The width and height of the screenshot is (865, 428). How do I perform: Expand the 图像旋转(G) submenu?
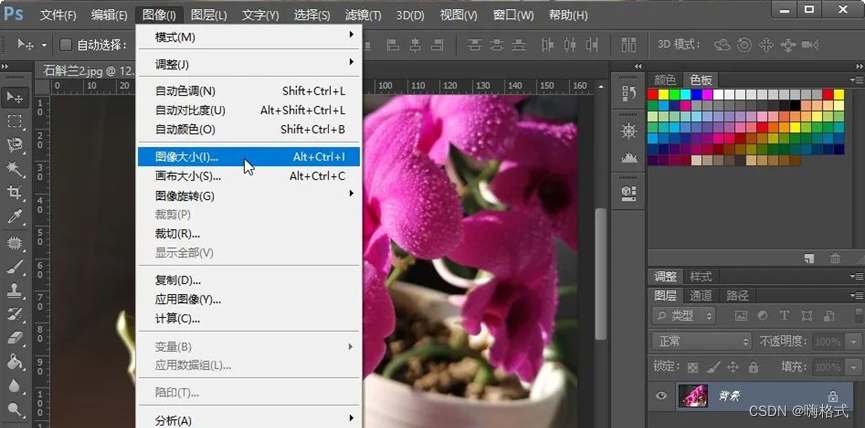pos(249,196)
